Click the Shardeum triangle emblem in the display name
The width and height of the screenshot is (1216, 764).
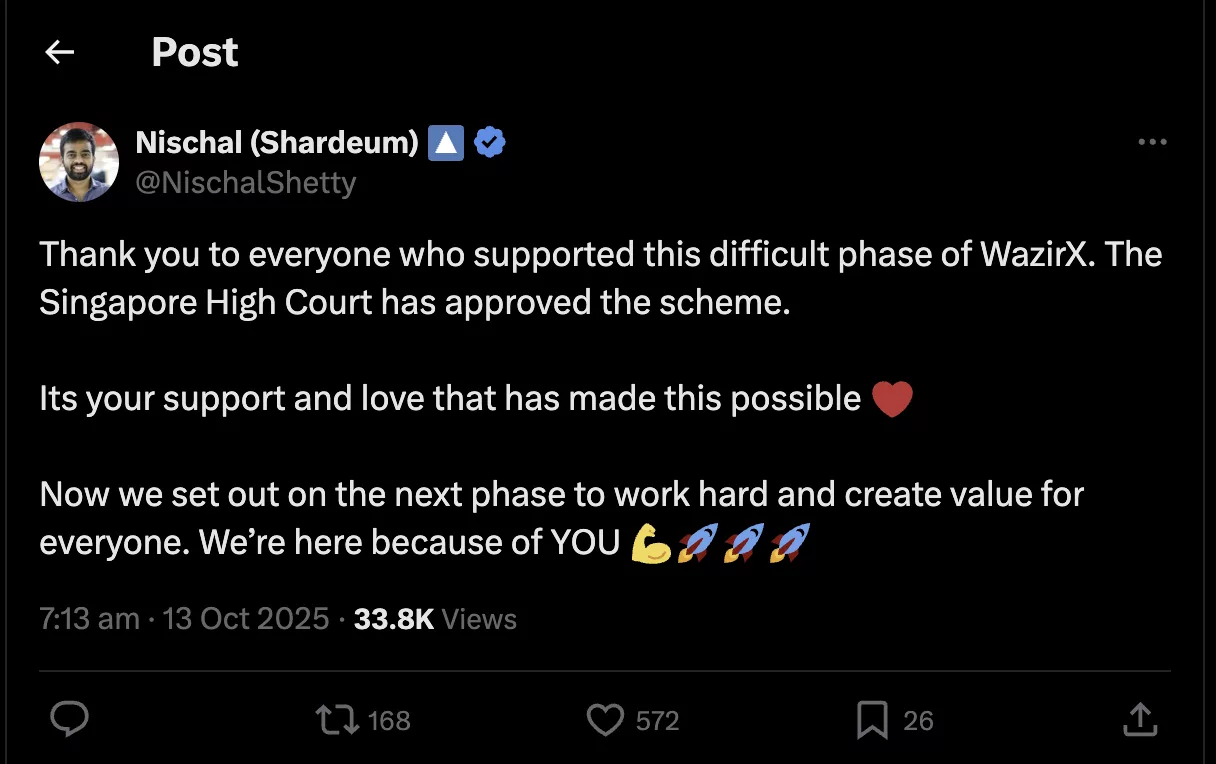(446, 142)
